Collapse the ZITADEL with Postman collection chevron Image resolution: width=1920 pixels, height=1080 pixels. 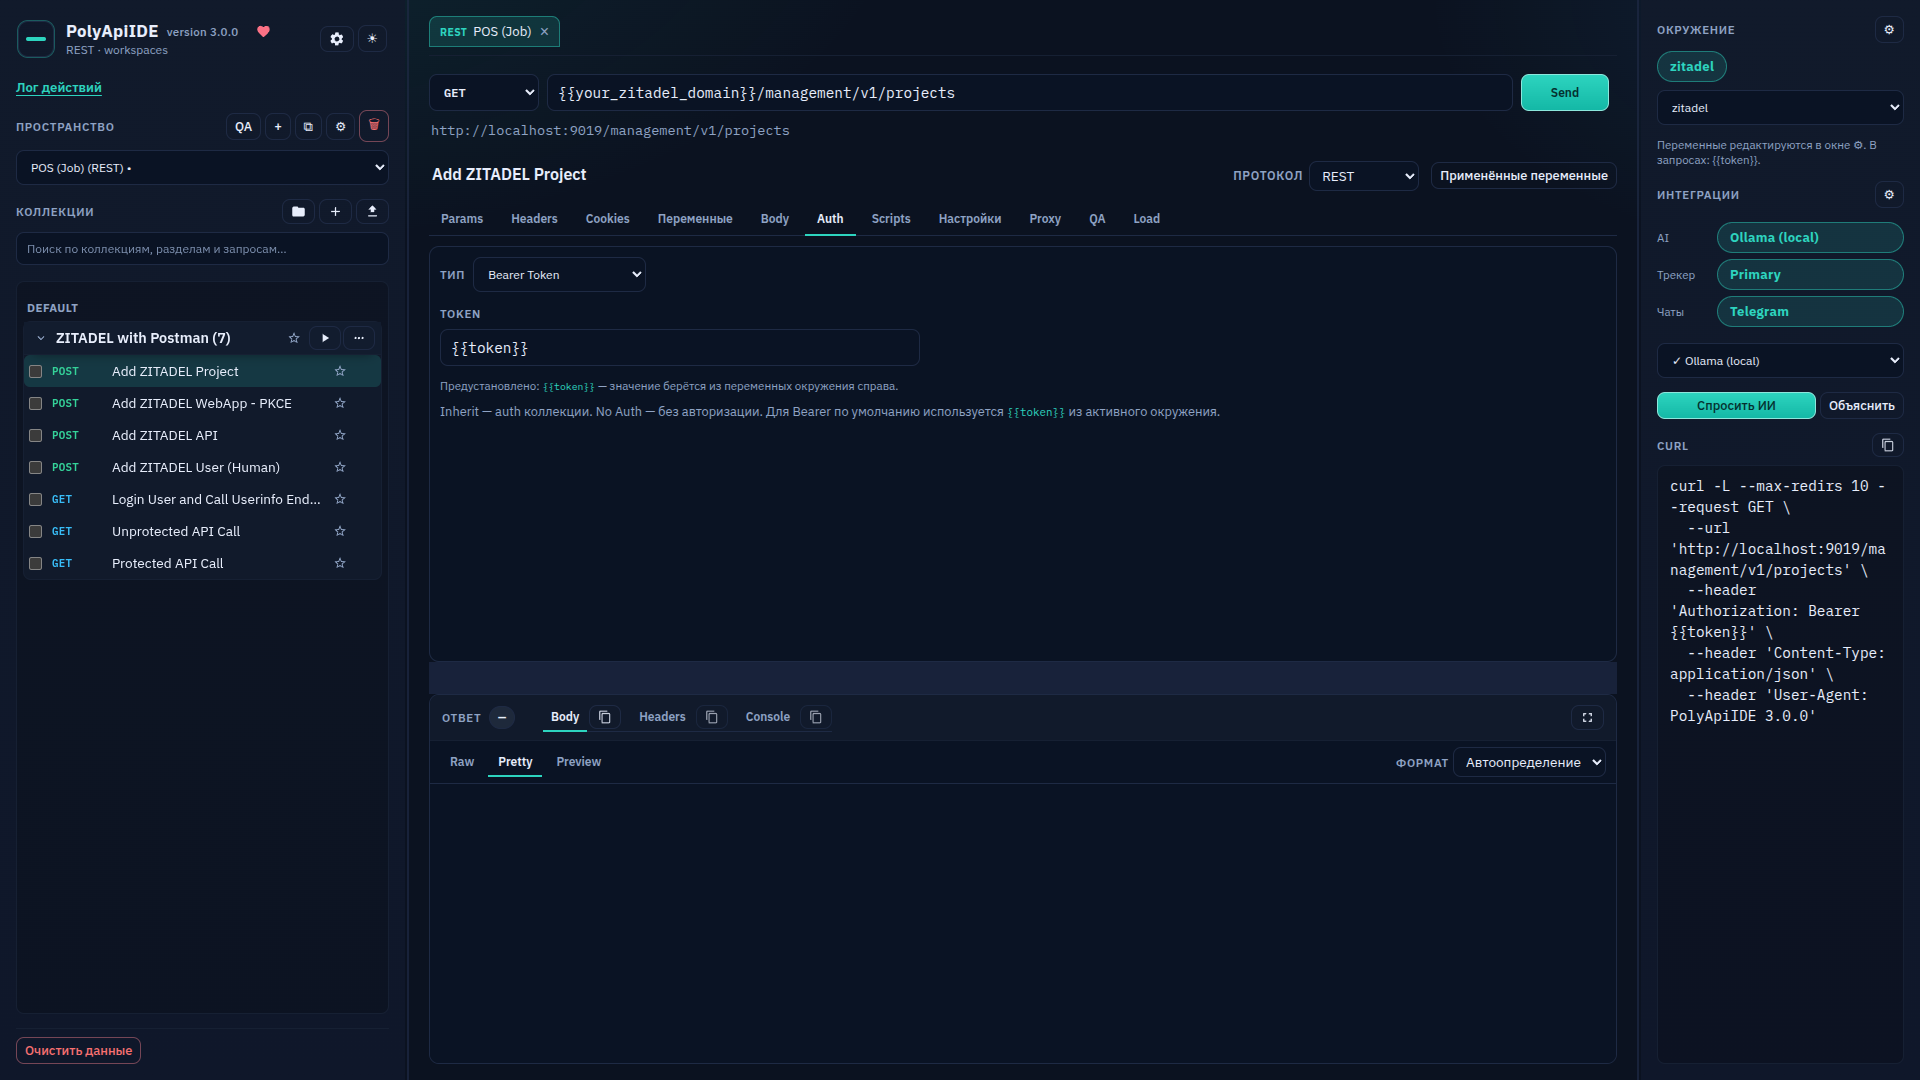tap(41, 338)
